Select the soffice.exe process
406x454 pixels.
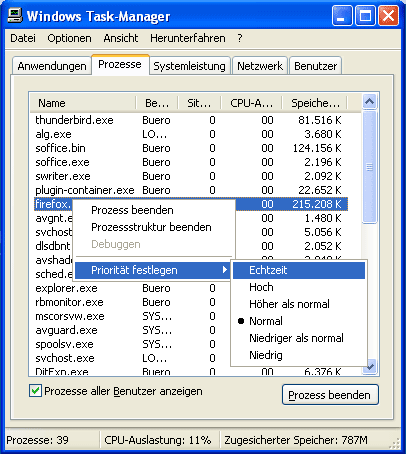click(x=191, y=162)
